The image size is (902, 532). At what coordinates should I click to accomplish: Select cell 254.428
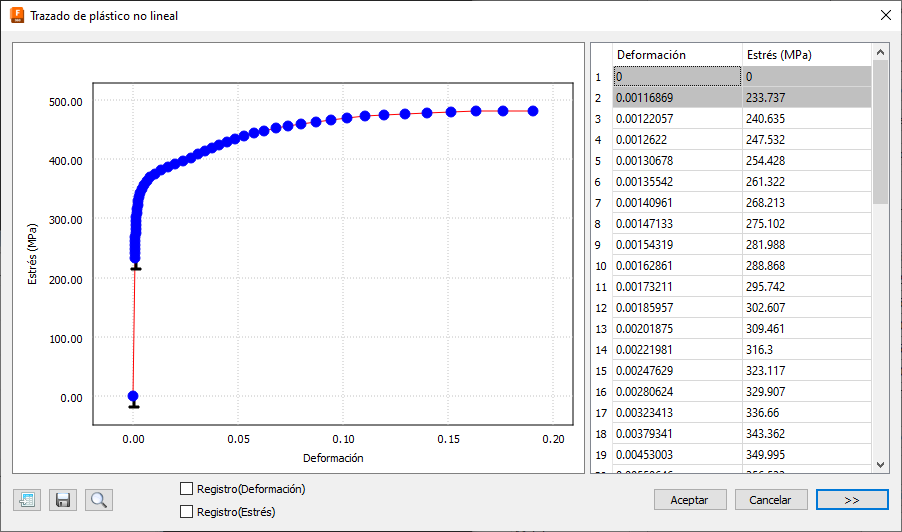(x=807, y=160)
